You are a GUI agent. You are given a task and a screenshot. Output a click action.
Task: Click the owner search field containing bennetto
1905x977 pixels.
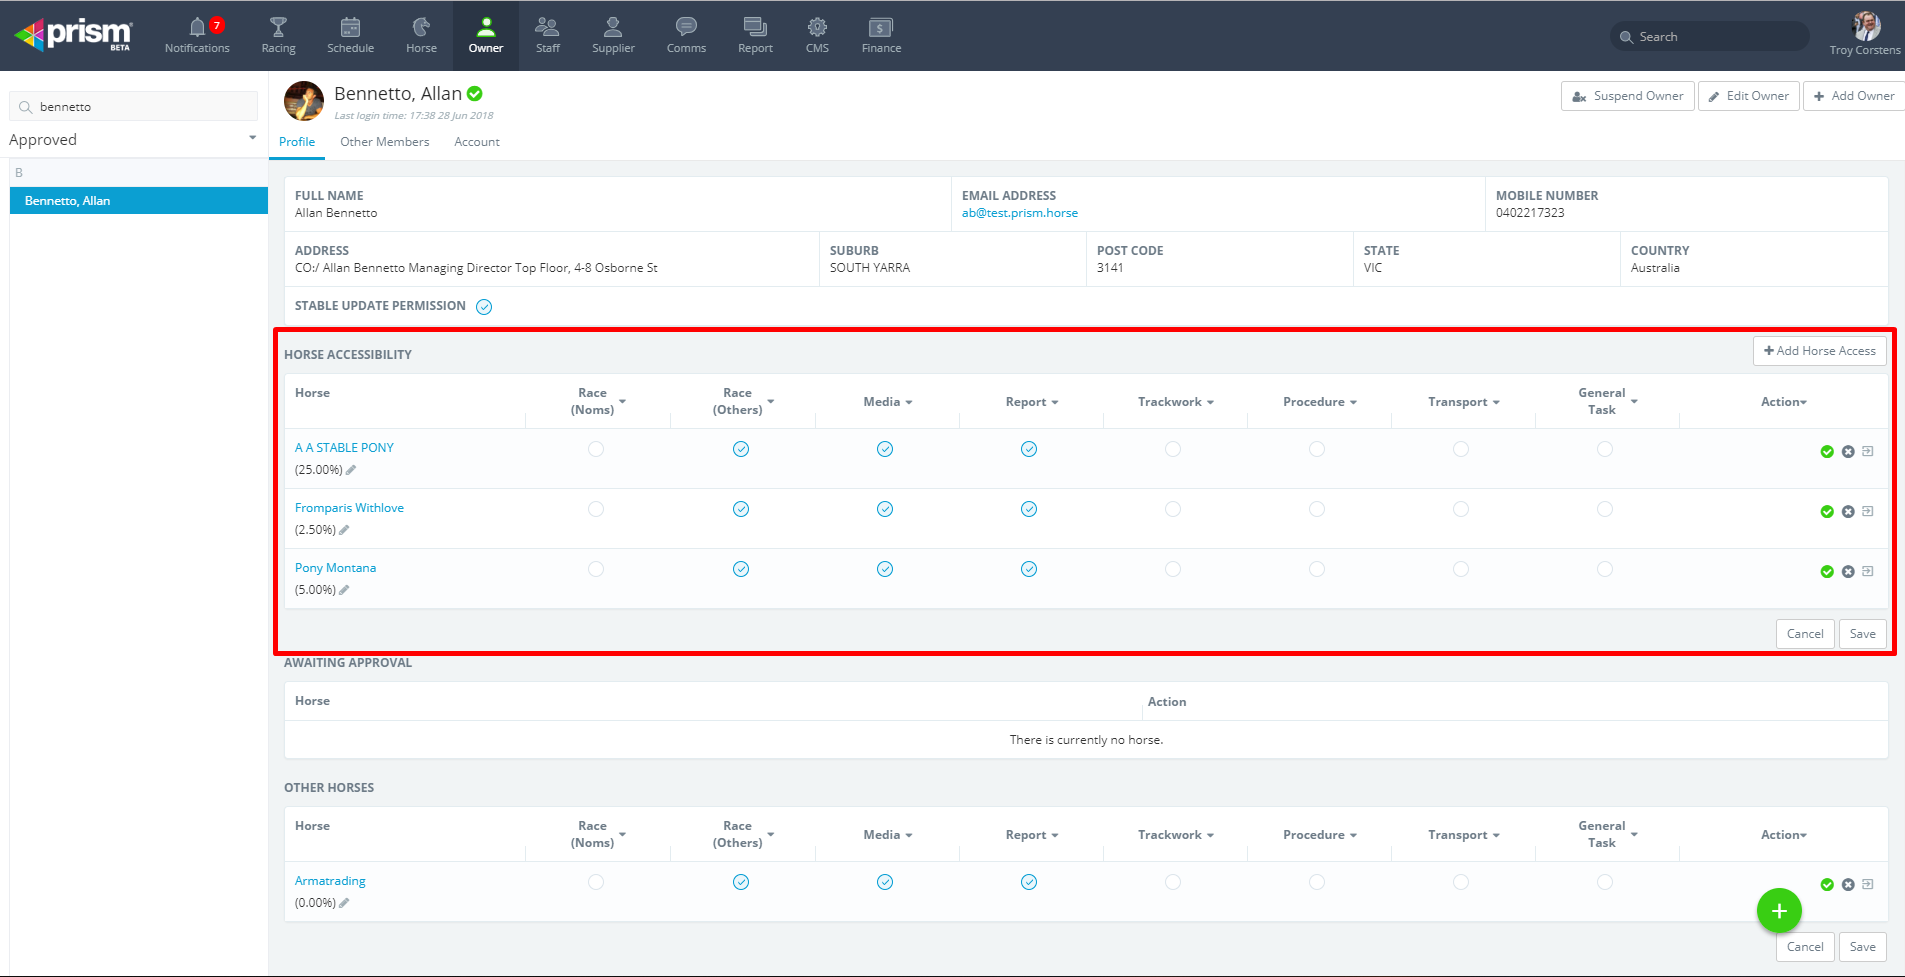point(134,106)
